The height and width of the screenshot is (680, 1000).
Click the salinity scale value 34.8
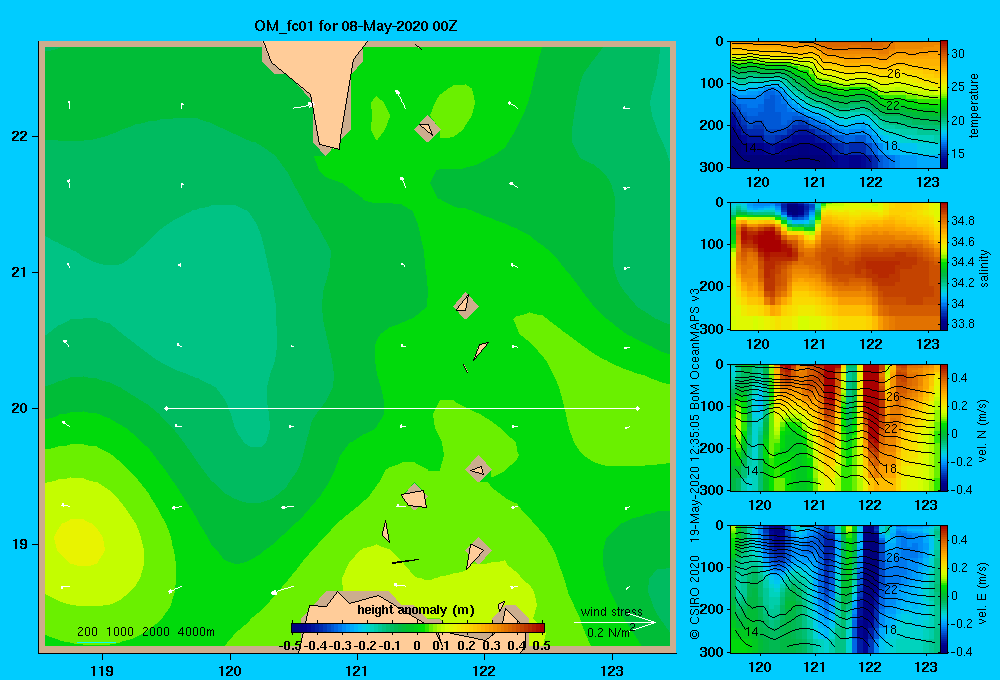[963, 221]
